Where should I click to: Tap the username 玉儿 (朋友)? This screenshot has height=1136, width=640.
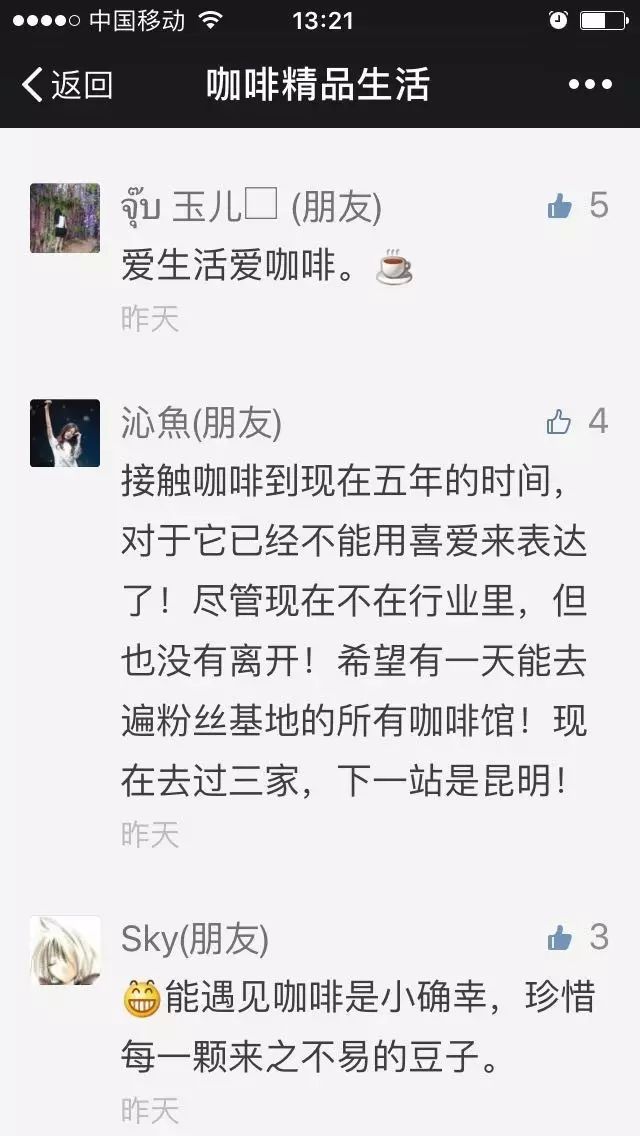coord(251,209)
